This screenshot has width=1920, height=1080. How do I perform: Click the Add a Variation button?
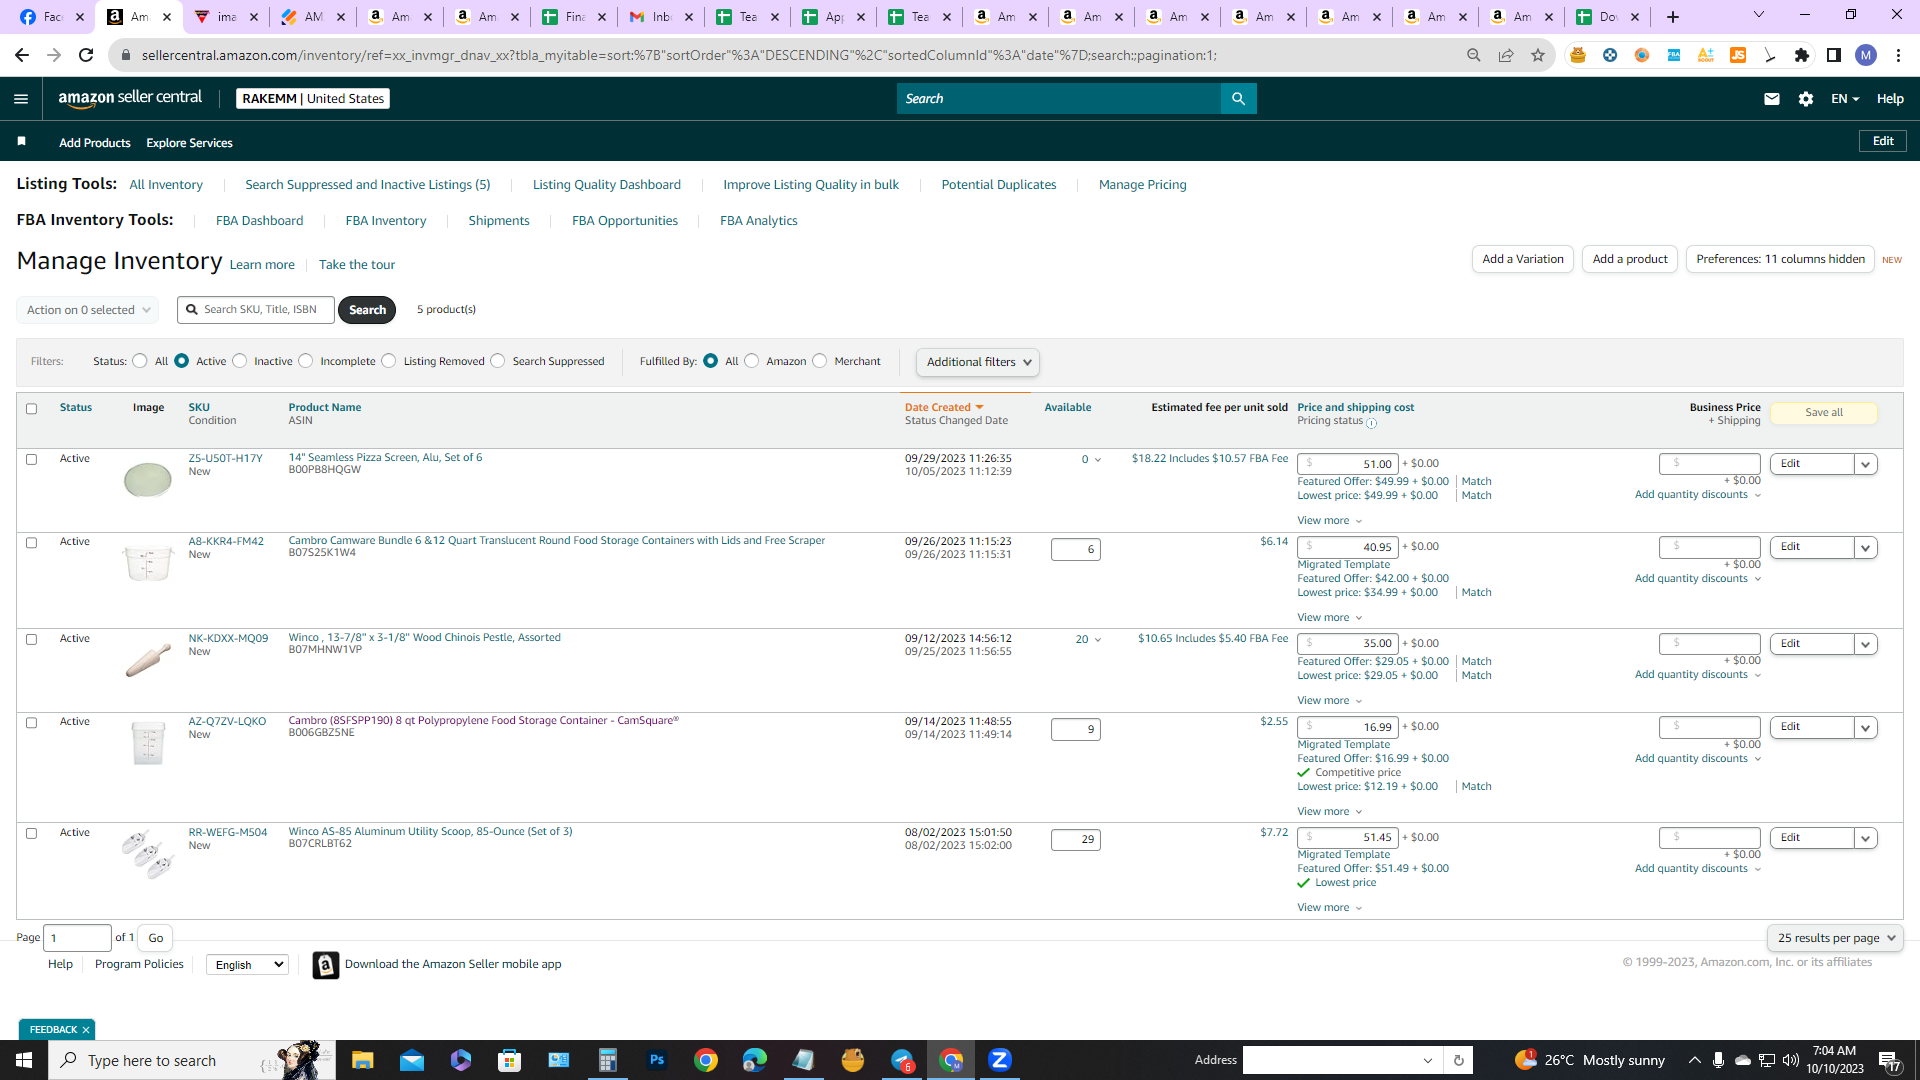click(1522, 259)
